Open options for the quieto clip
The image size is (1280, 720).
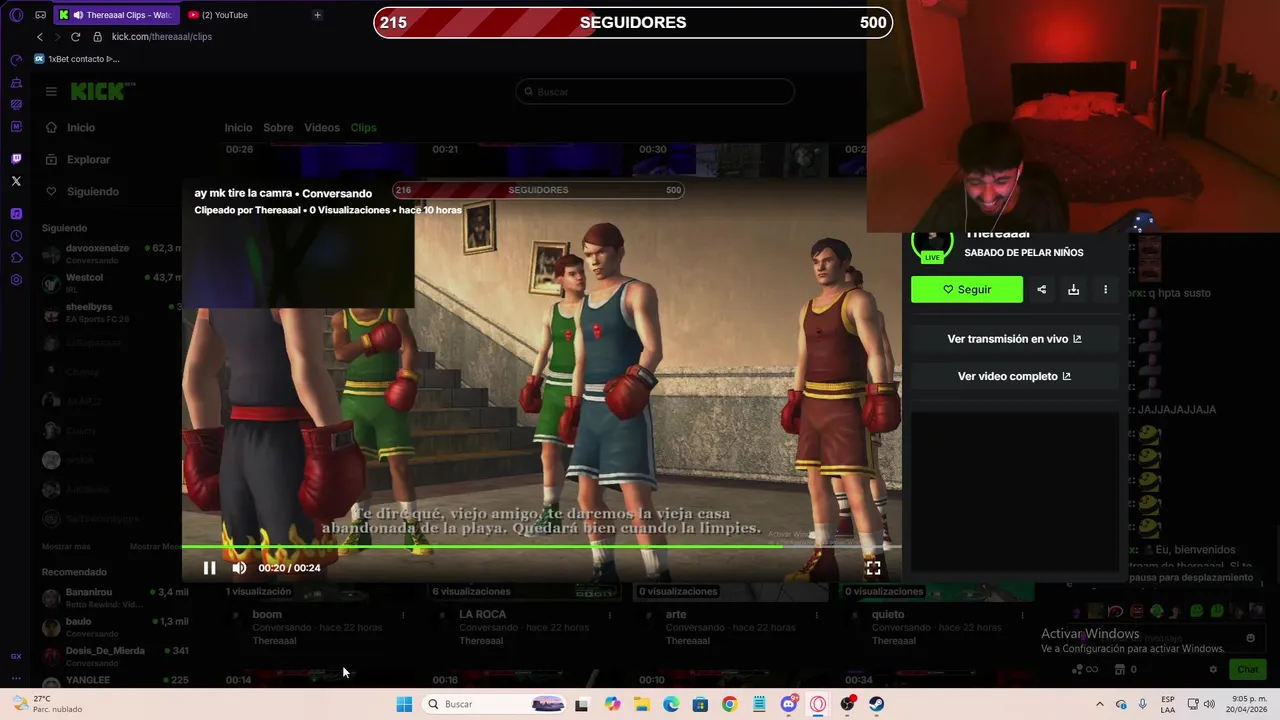(x=1024, y=615)
